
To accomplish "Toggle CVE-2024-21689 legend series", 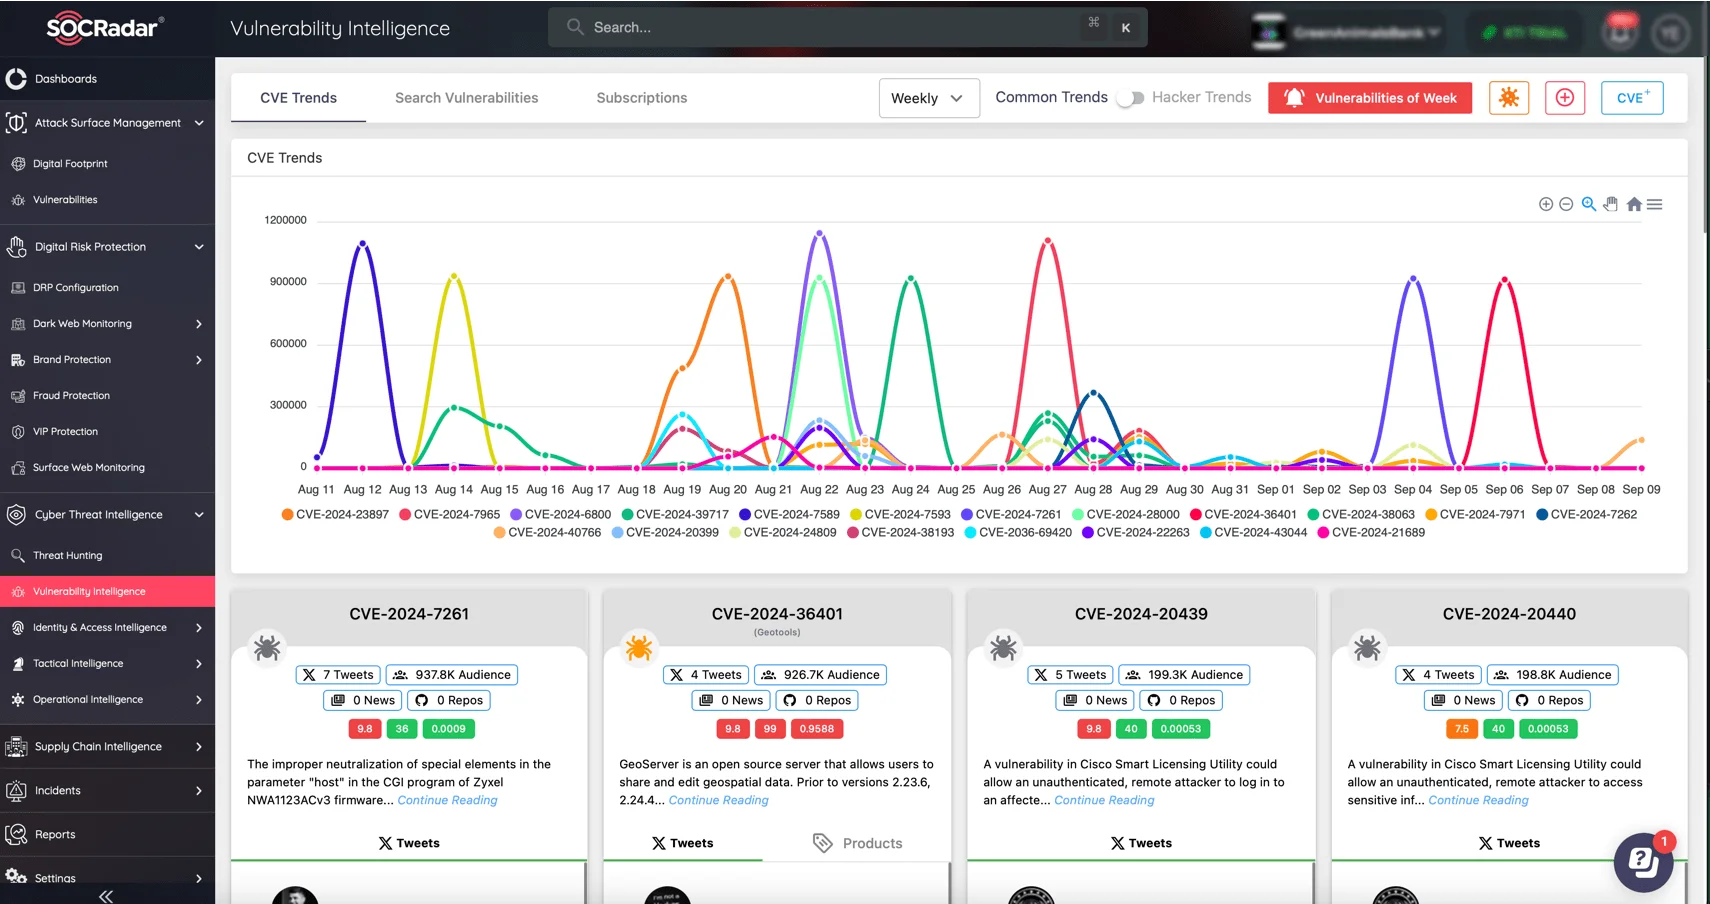I will pos(1371,532).
